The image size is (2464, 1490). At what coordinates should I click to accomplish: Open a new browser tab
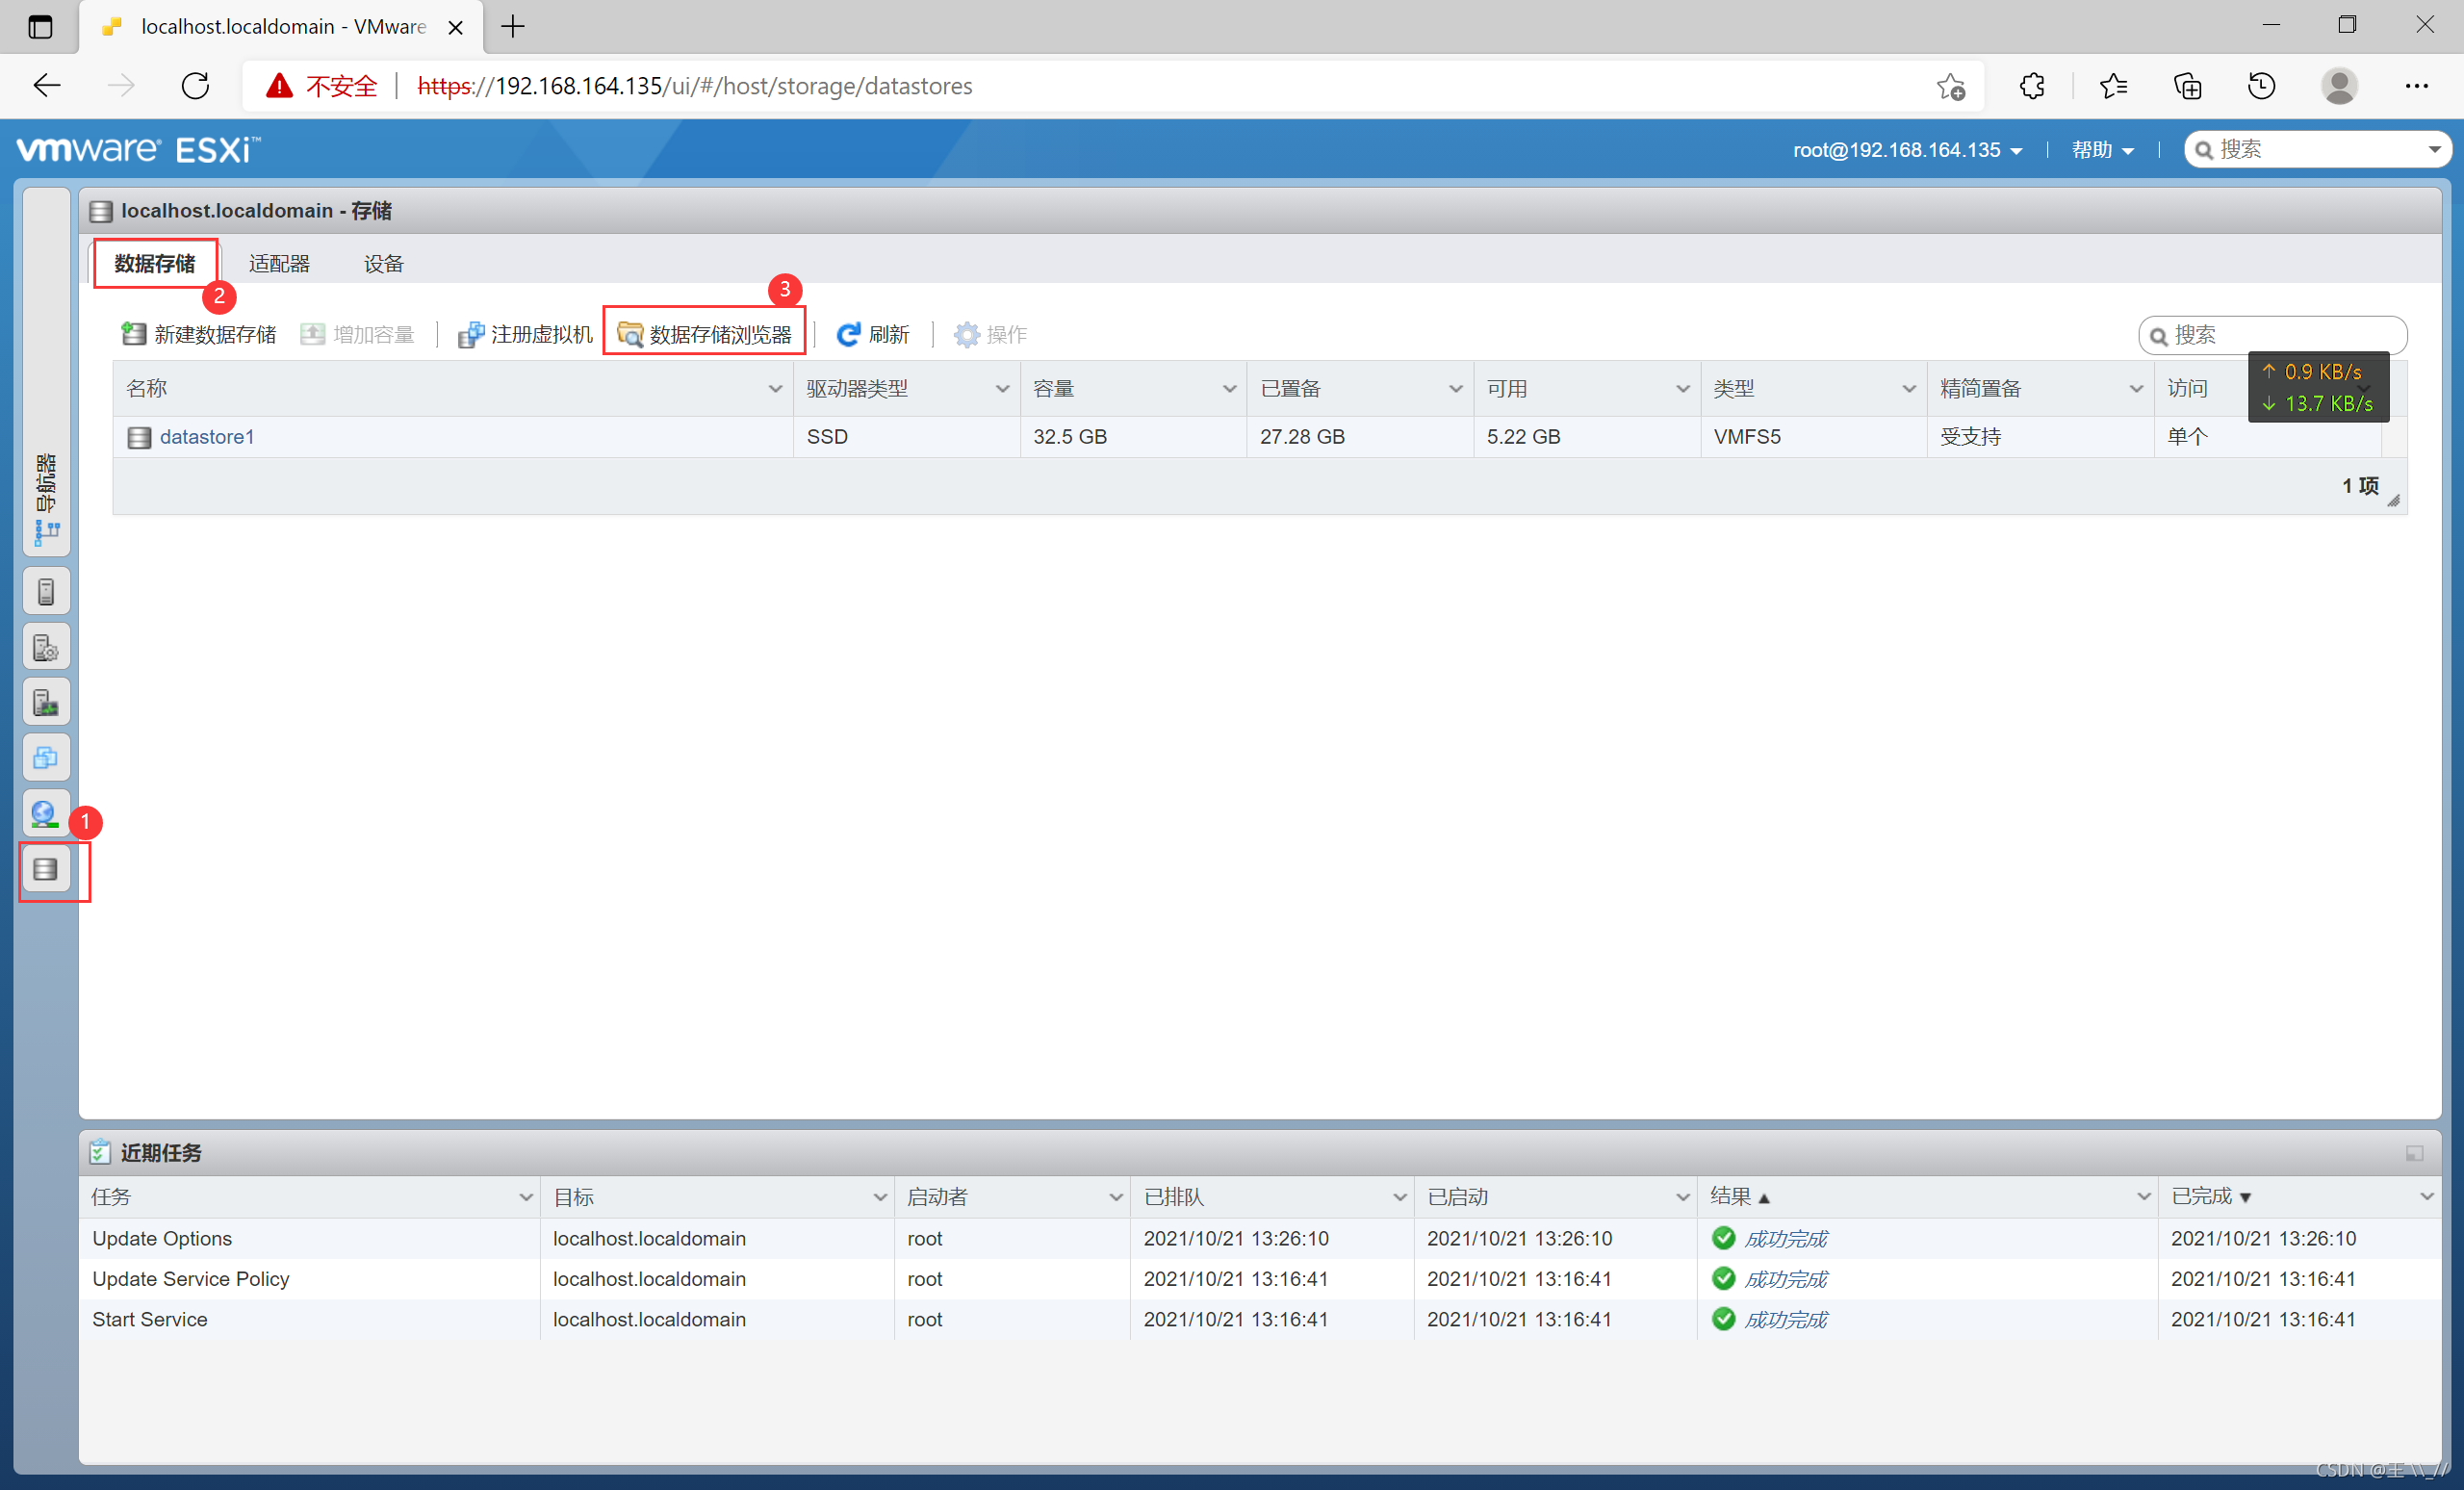513,27
